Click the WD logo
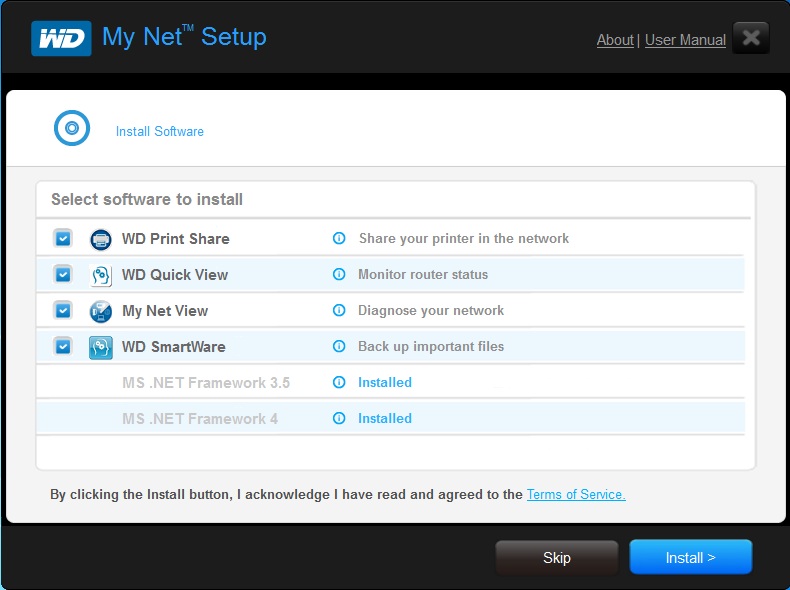Image resolution: width=790 pixels, height=590 pixels. tap(61, 38)
